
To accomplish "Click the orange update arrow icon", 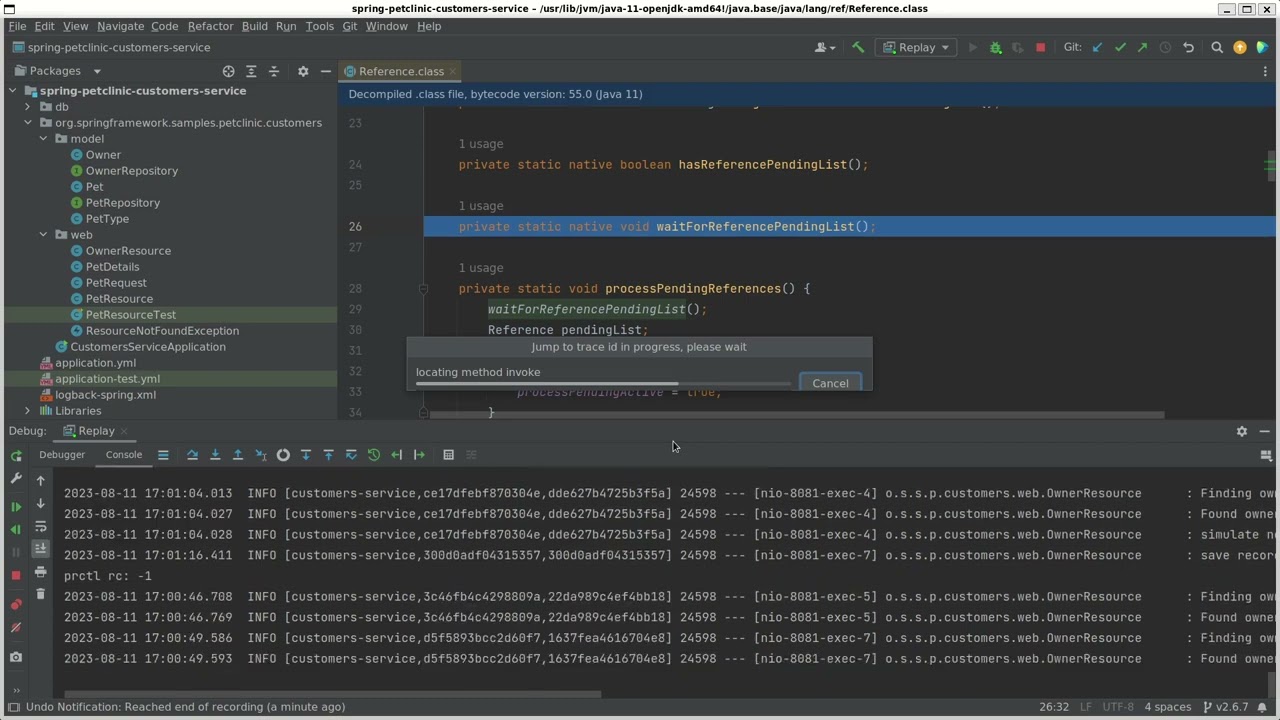I will coord(1240,47).
